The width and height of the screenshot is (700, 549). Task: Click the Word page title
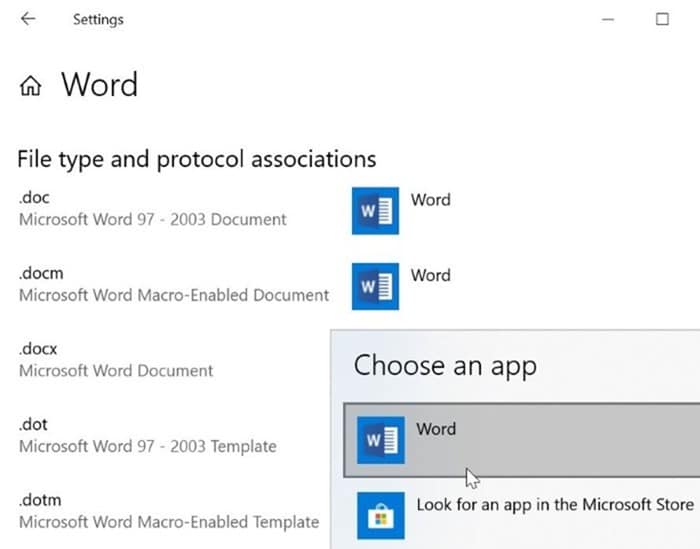[100, 84]
